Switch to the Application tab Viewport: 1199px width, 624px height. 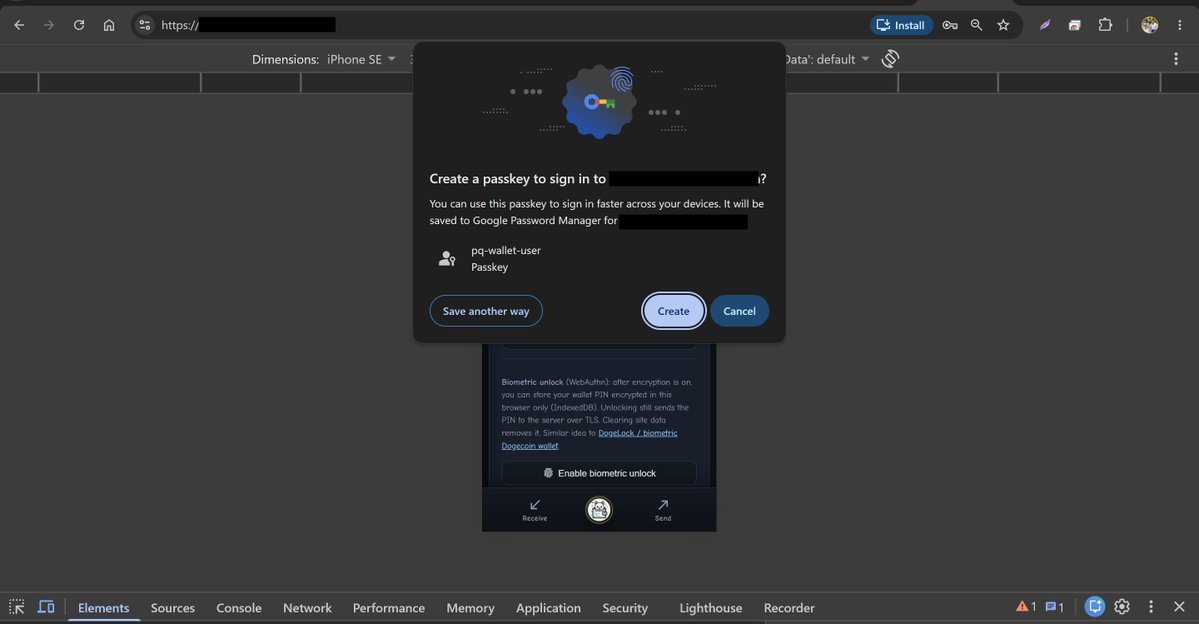548,608
